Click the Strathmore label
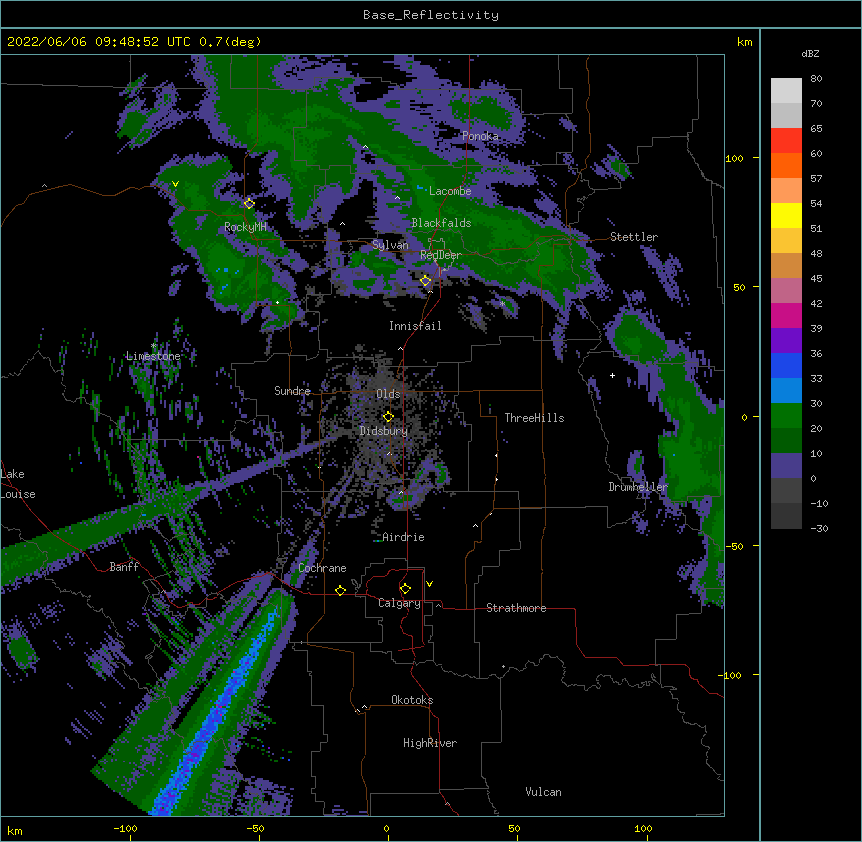 [x=516, y=608]
